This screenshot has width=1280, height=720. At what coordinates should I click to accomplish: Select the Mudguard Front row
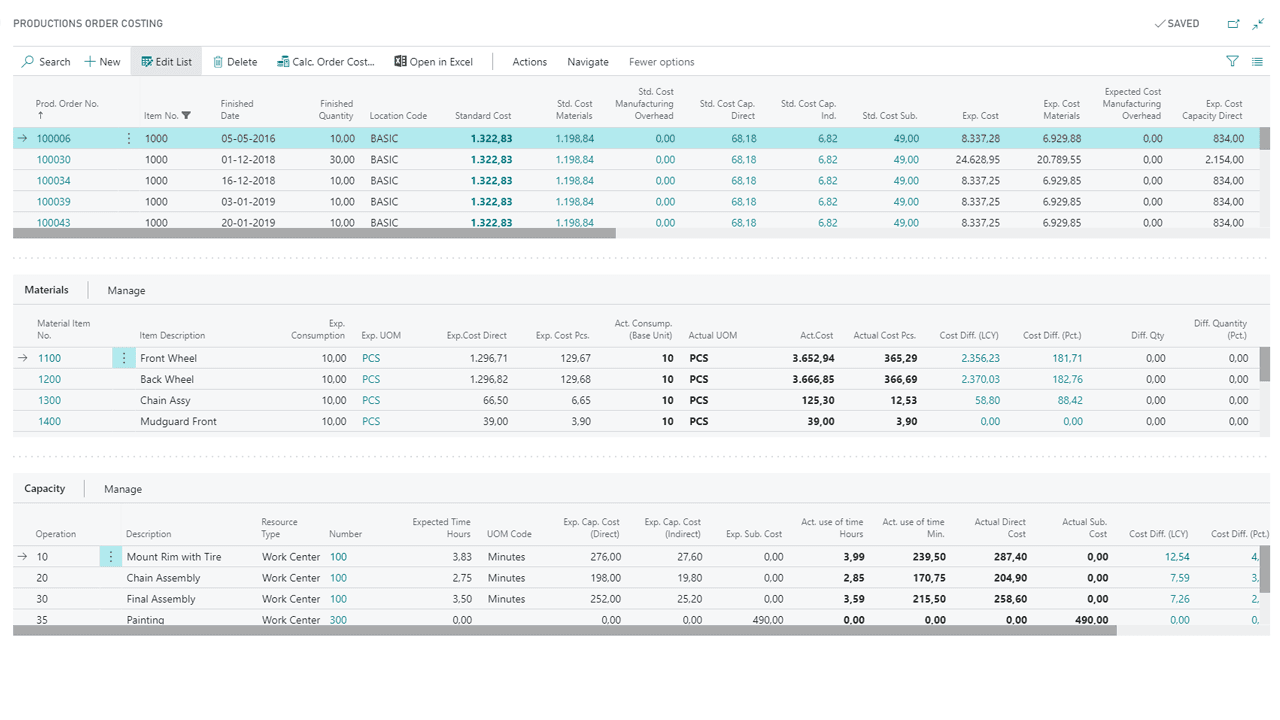click(636, 421)
